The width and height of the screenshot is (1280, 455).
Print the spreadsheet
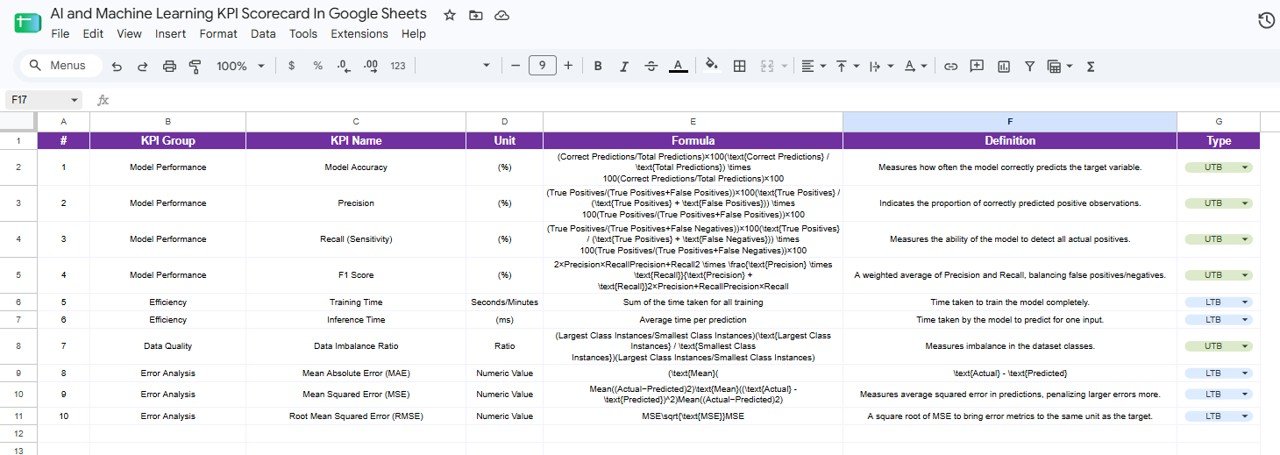point(169,66)
